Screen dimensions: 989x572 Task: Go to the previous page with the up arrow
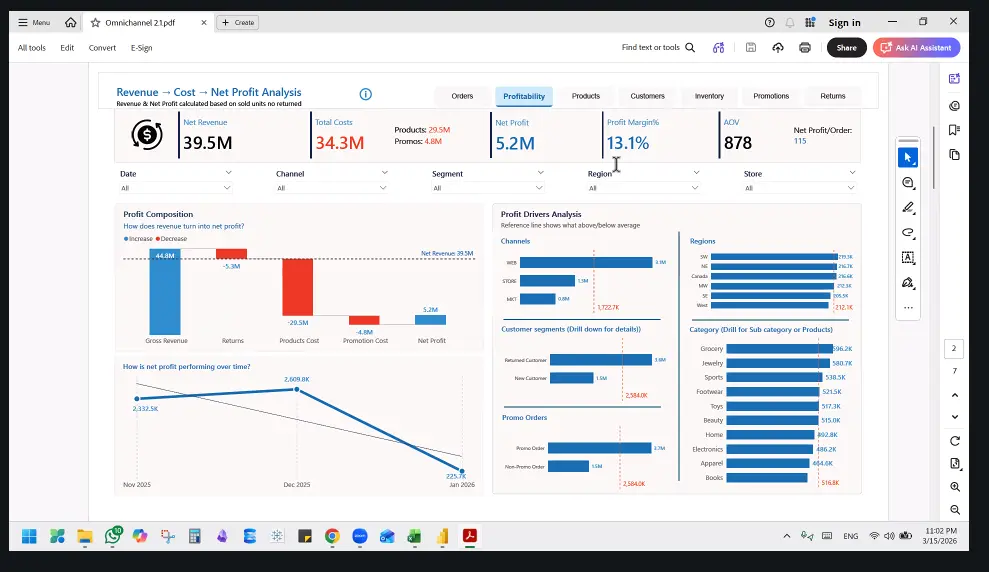pyautogui.click(x=954, y=395)
